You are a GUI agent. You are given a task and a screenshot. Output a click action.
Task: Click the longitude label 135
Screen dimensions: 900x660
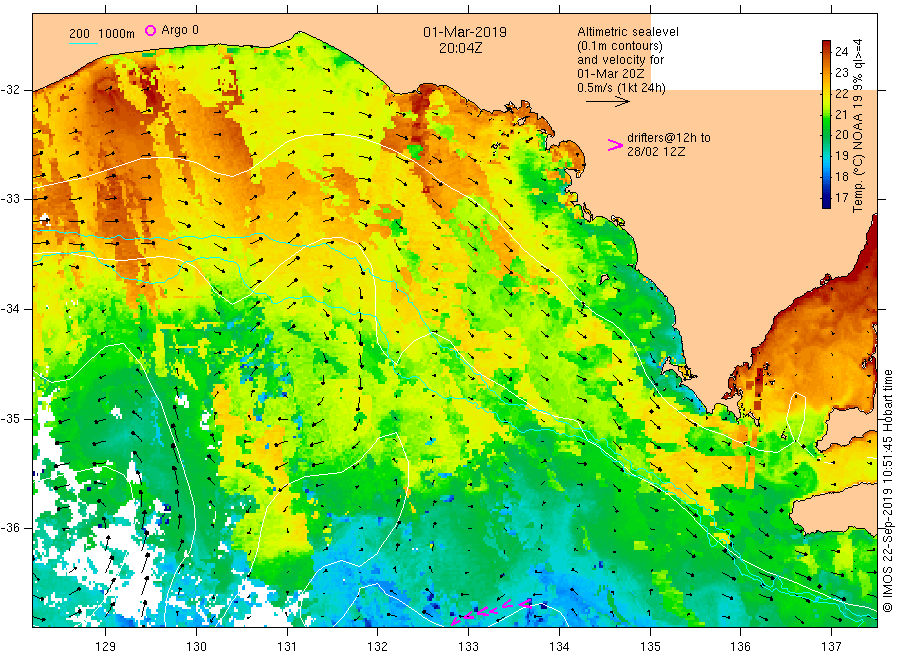650,647
